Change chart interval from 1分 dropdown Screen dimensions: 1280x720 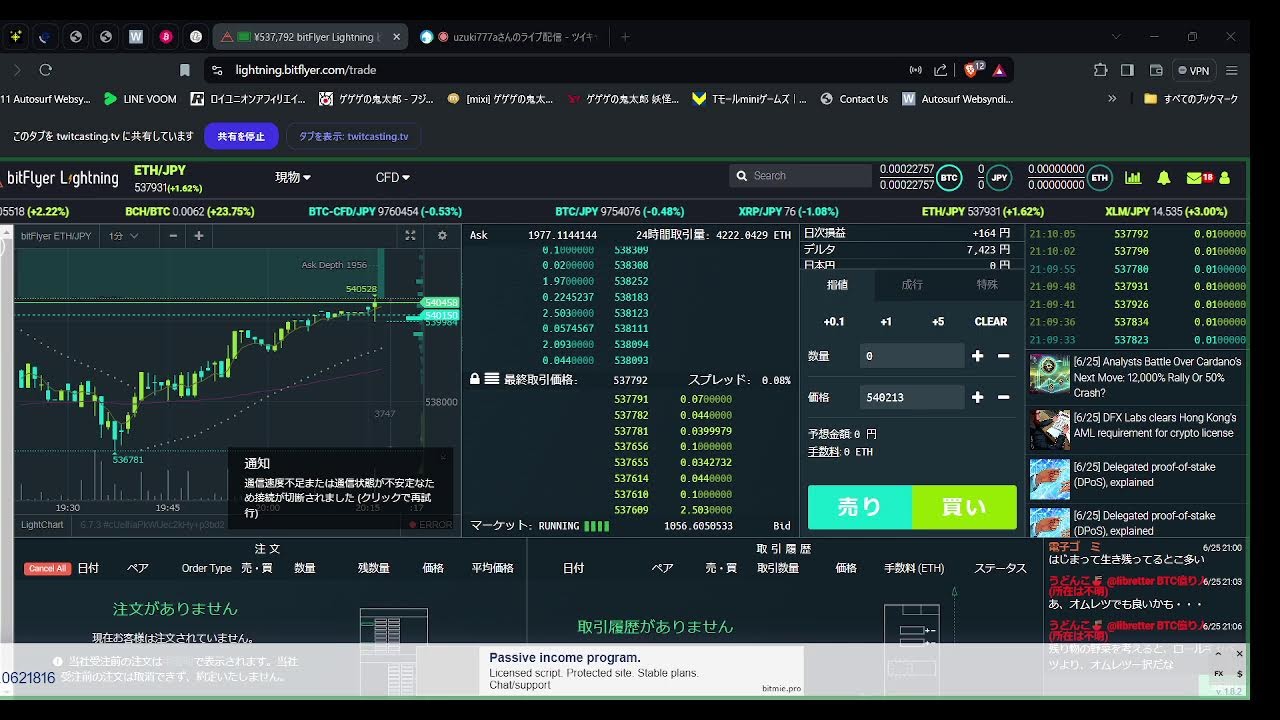coord(123,236)
